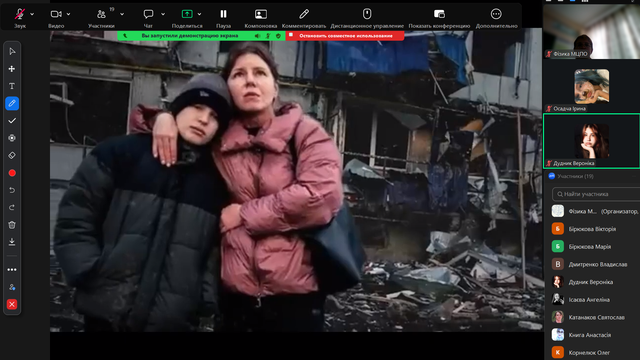Open Дистанционное управление remote control
640x360 pixels.
[x=367, y=14]
